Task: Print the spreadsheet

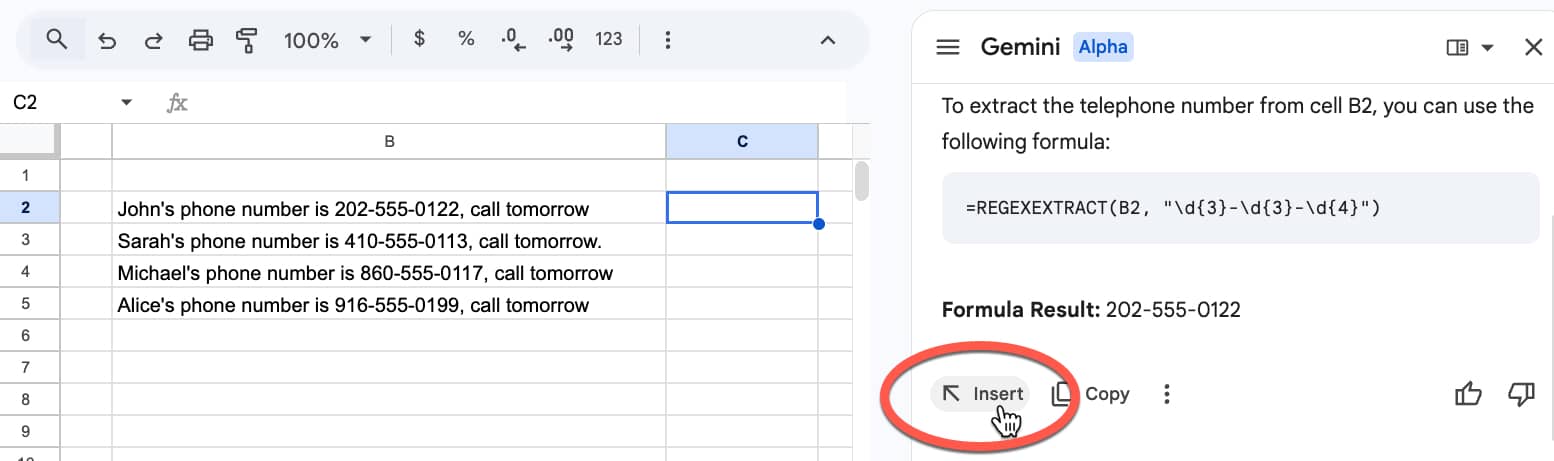Action: pyautogui.click(x=201, y=40)
